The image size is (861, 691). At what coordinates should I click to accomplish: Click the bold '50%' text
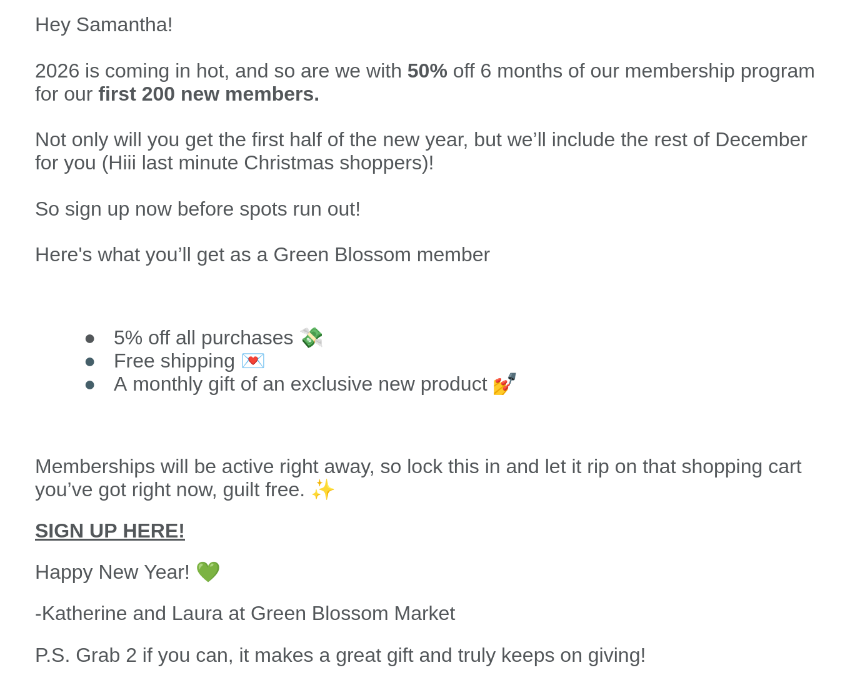click(427, 71)
